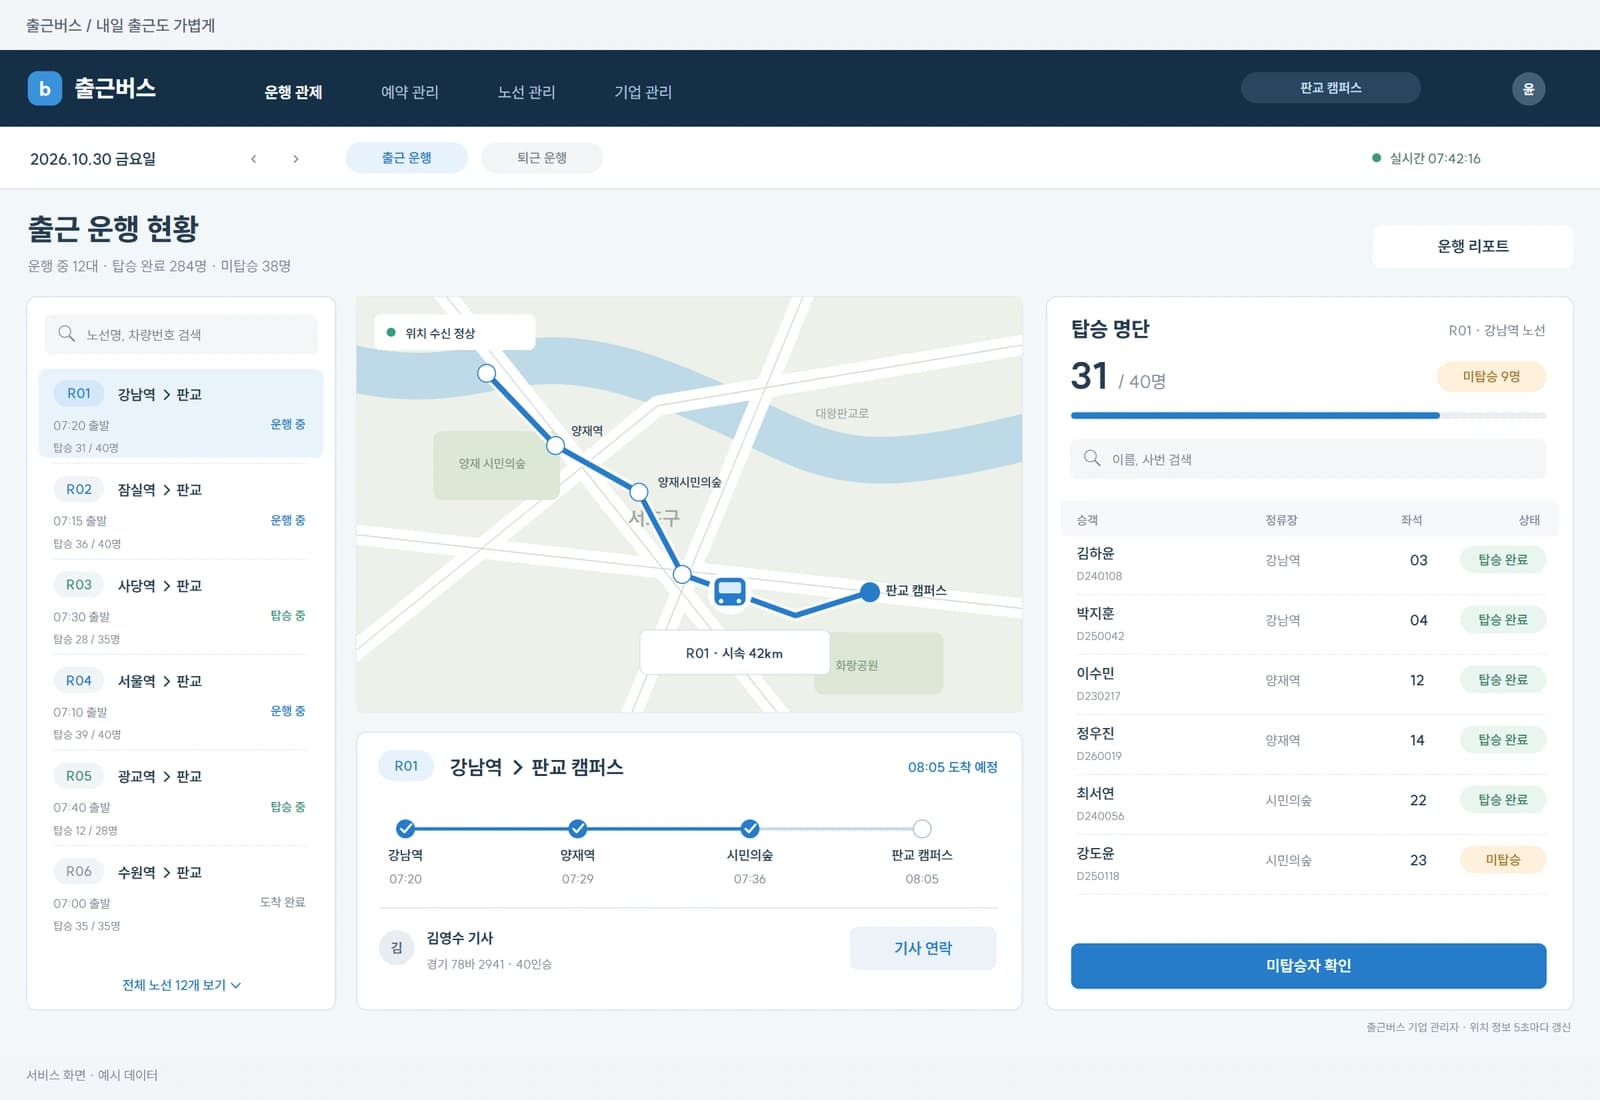Image resolution: width=1600 pixels, height=1100 pixels.
Task: Click driver avatar labeled 김
Action: [397, 947]
